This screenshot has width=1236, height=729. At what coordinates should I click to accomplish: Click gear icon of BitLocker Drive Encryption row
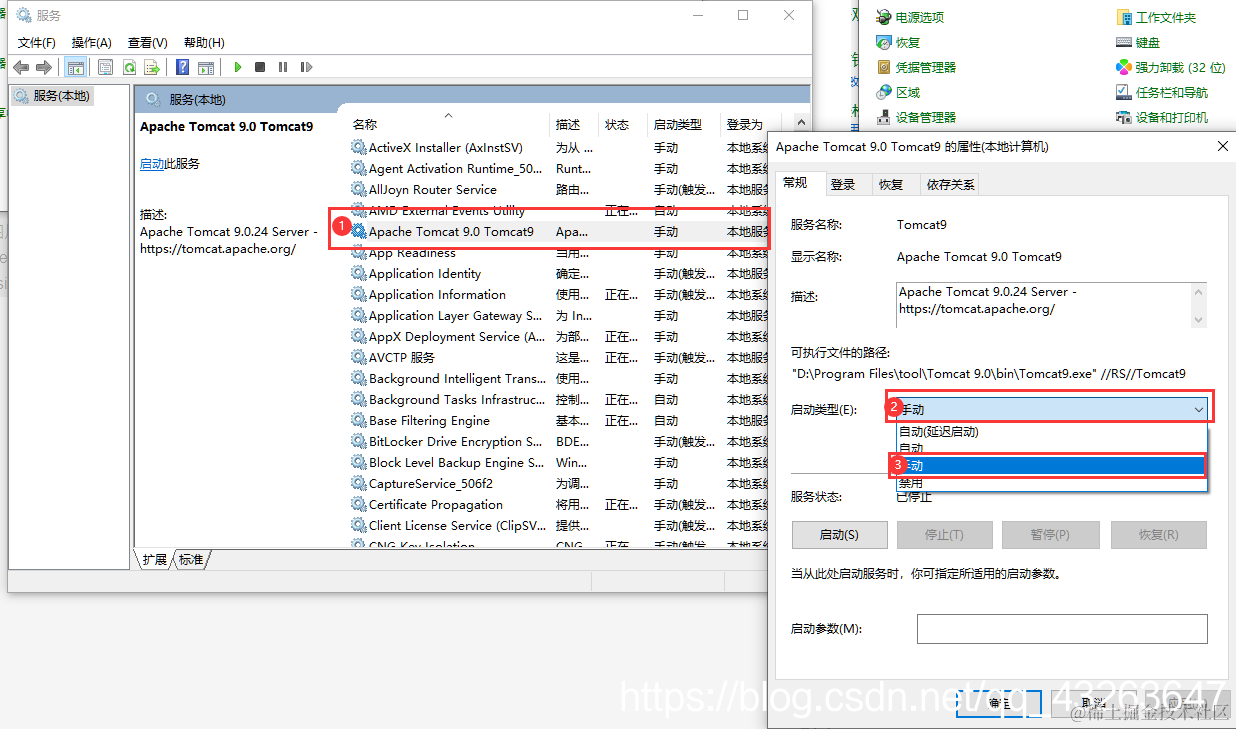[x=359, y=441]
